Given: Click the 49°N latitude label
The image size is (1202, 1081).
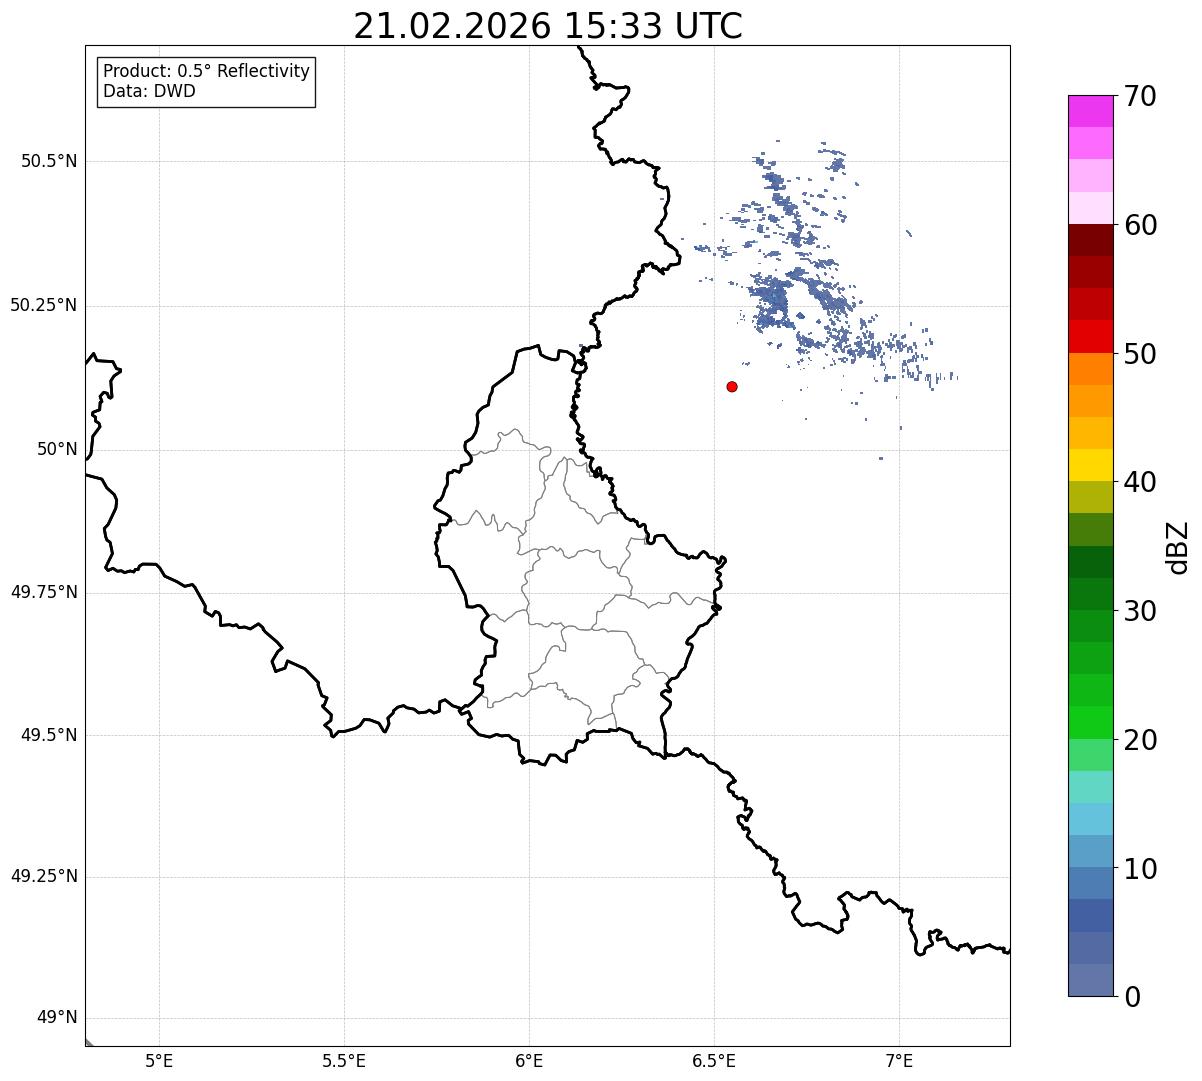Looking at the screenshot, I should [x=57, y=1017].
